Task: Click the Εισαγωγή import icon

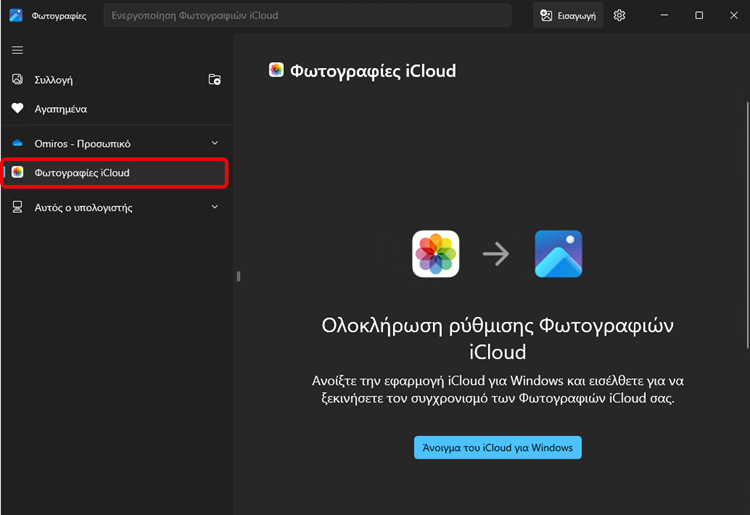Action: tap(546, 15)
